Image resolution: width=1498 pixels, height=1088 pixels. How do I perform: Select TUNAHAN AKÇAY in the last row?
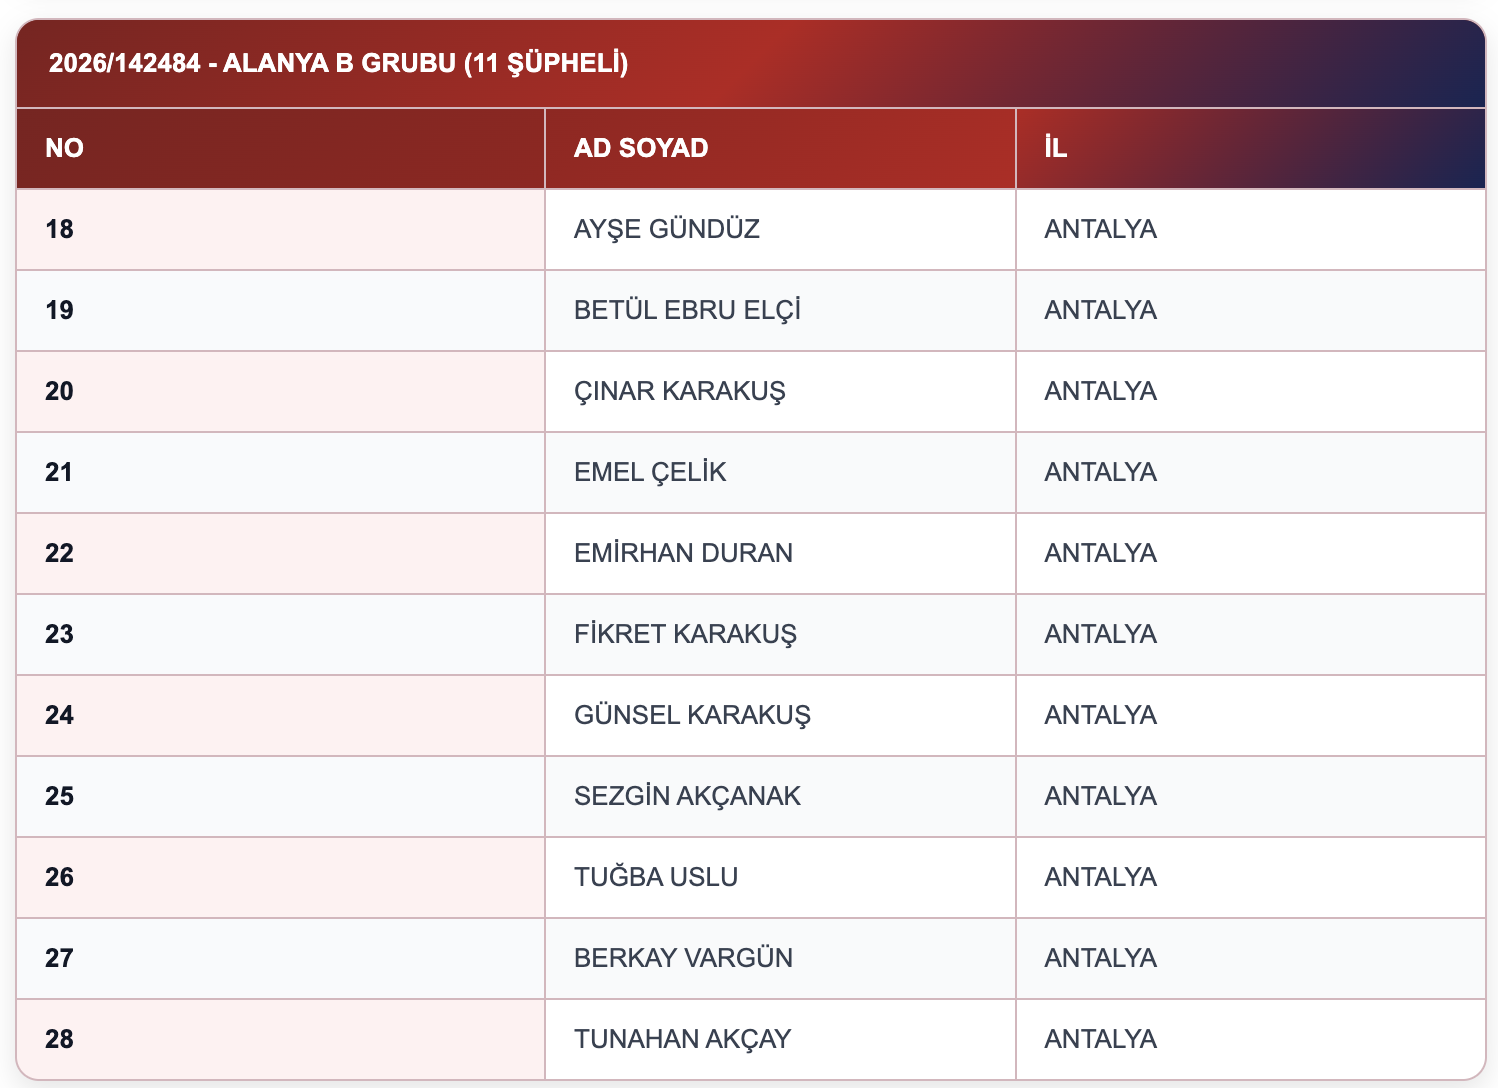[x=682, y=1039]
